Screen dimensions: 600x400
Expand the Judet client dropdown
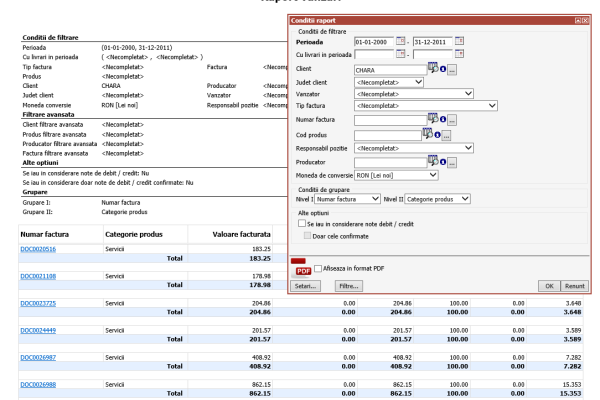[389, 82]
